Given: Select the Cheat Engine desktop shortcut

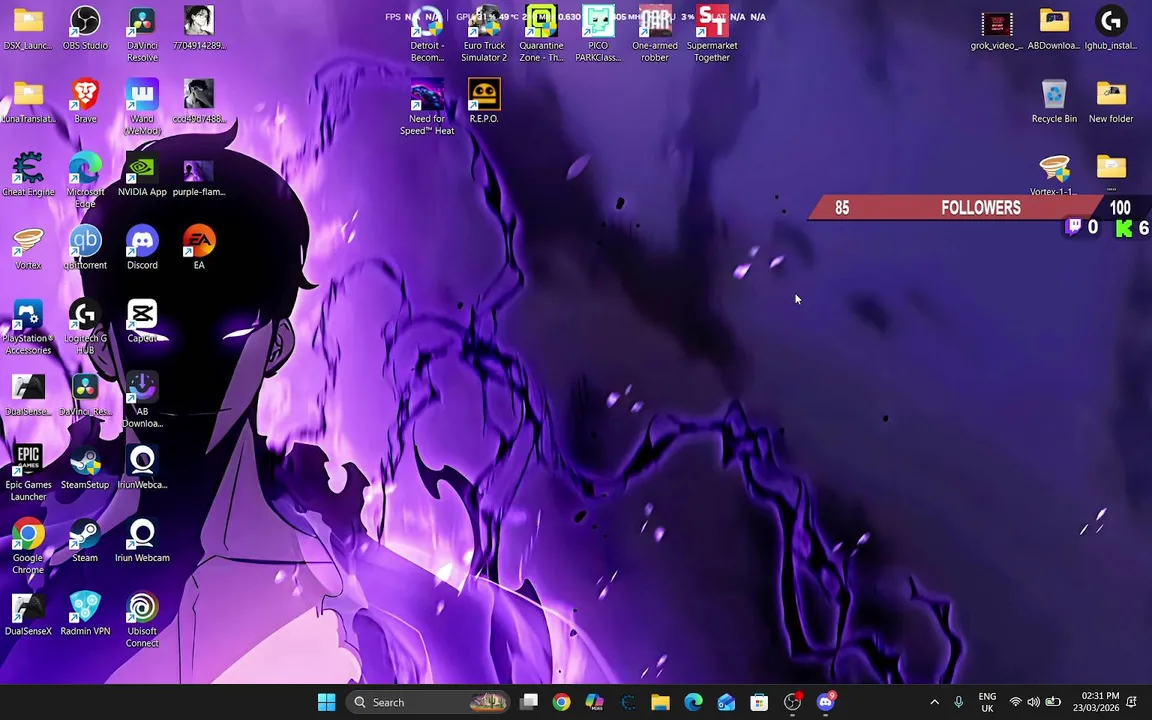Looking at the screenshot, I should pyautogui.click(x=28, y=175).
